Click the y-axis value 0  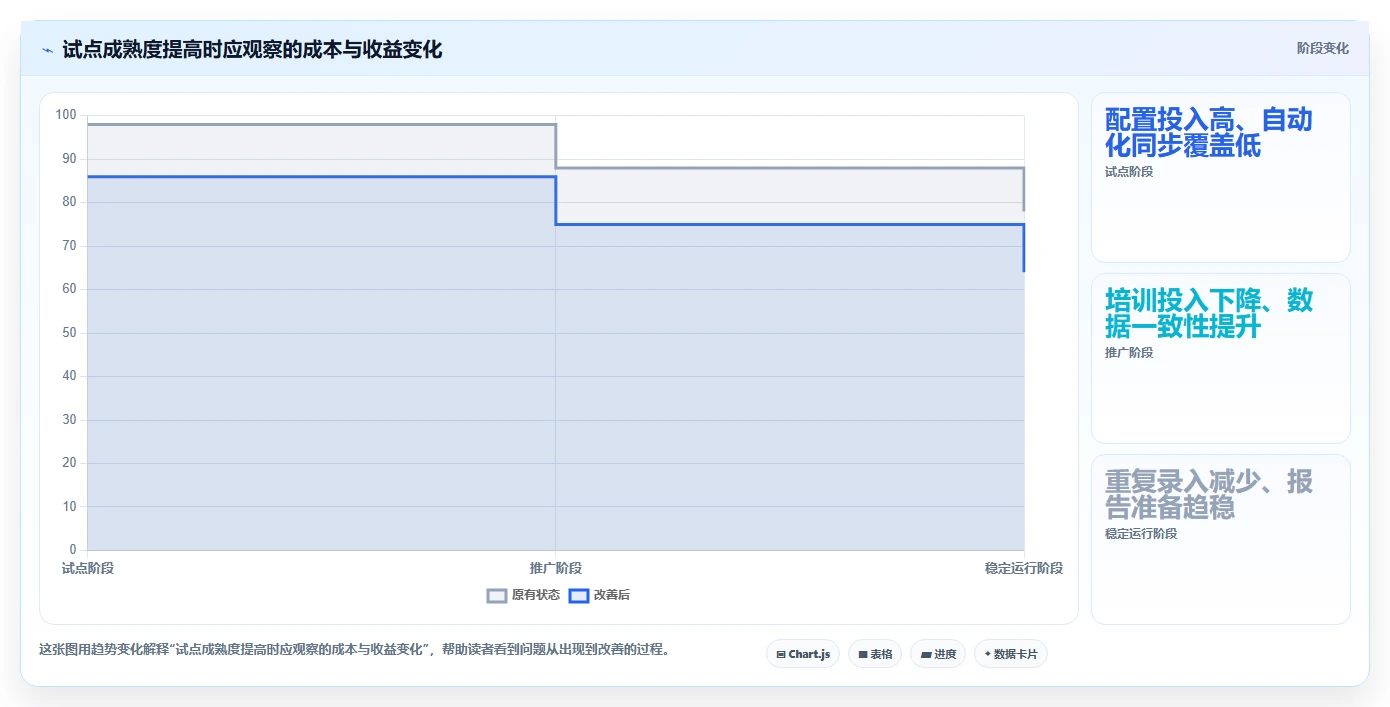tap(73, 550)
